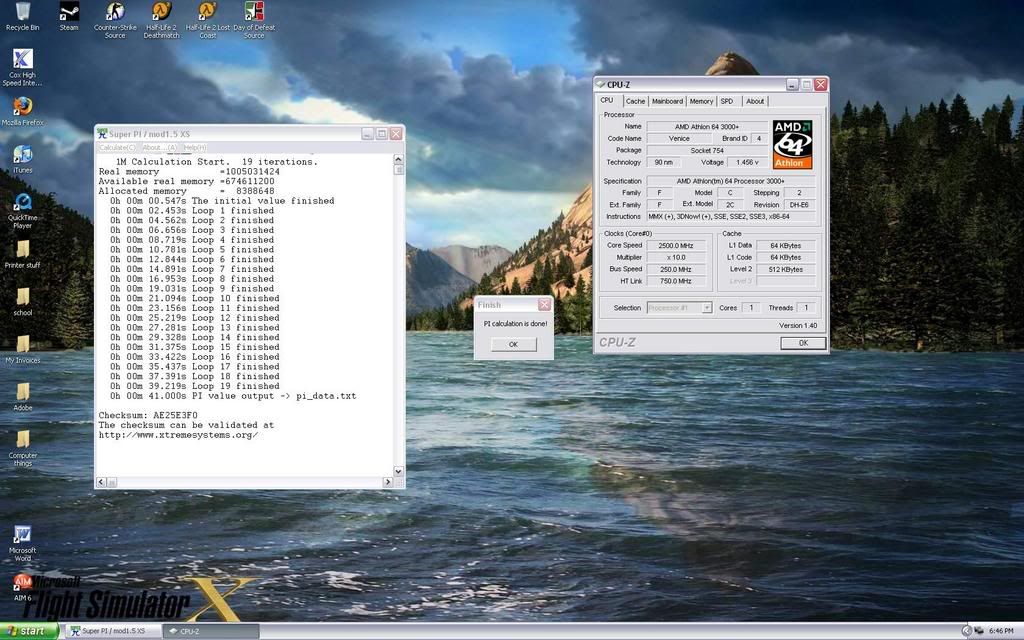The width and height of the screenshot is (1024, 640).
Task: Click the Super PI horizontal scroll right arrow
Action: click(388, 482)
